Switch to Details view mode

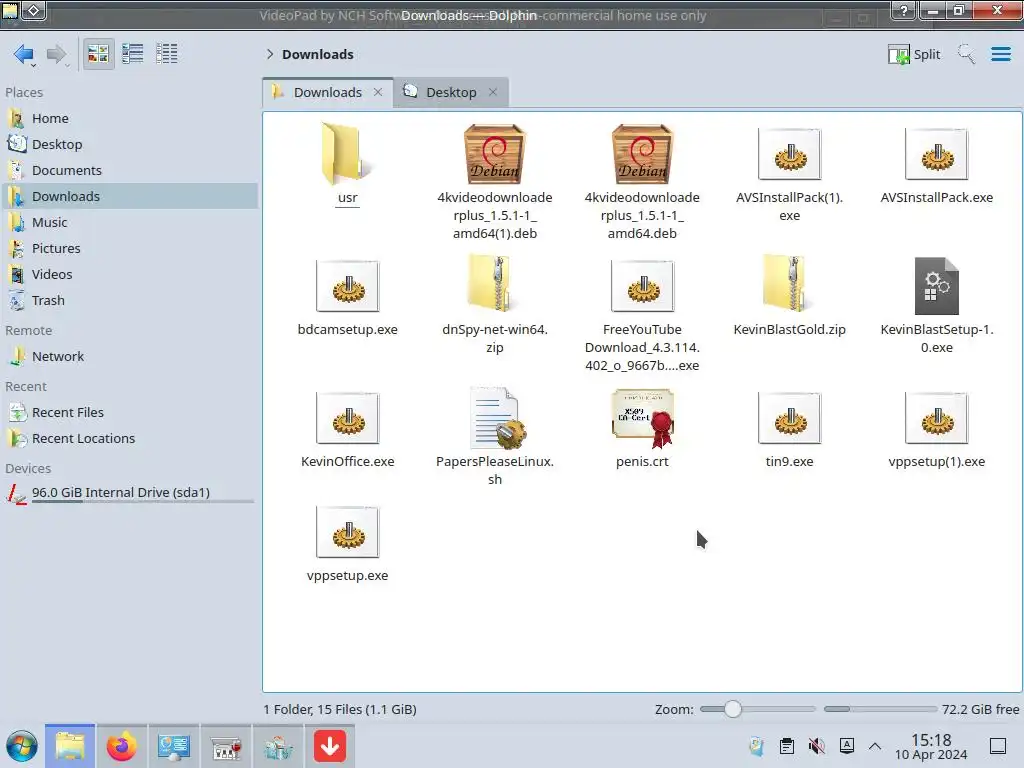tap(167, 54)
